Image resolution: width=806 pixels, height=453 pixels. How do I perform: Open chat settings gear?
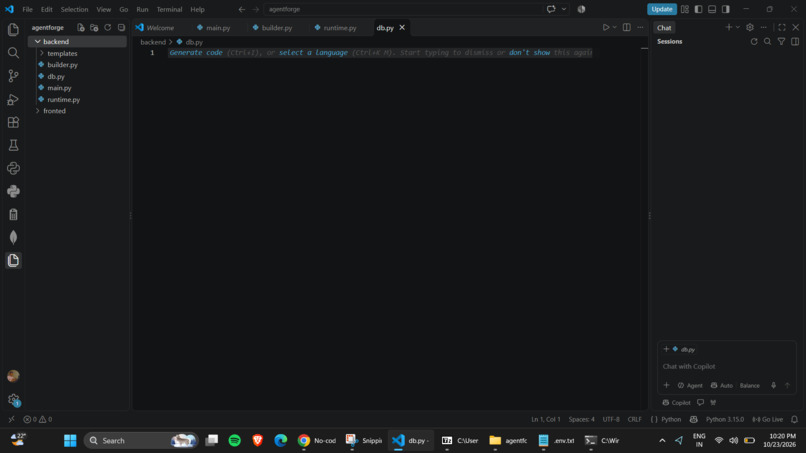click(x=750, y=27)
